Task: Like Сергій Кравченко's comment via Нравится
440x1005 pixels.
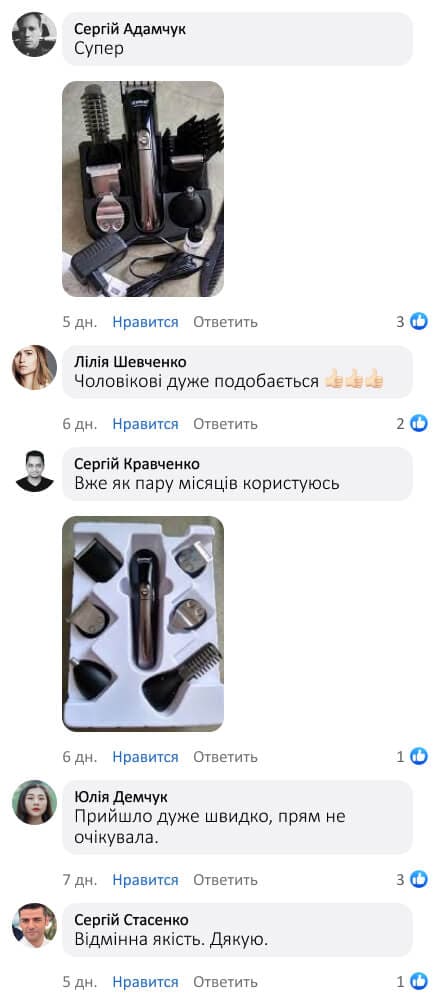Action: pyautogui.click(x=146, y=757)
